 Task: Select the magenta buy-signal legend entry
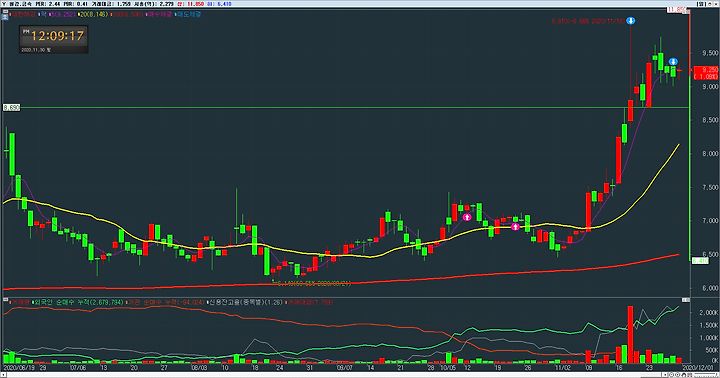(x=159, y=14)
